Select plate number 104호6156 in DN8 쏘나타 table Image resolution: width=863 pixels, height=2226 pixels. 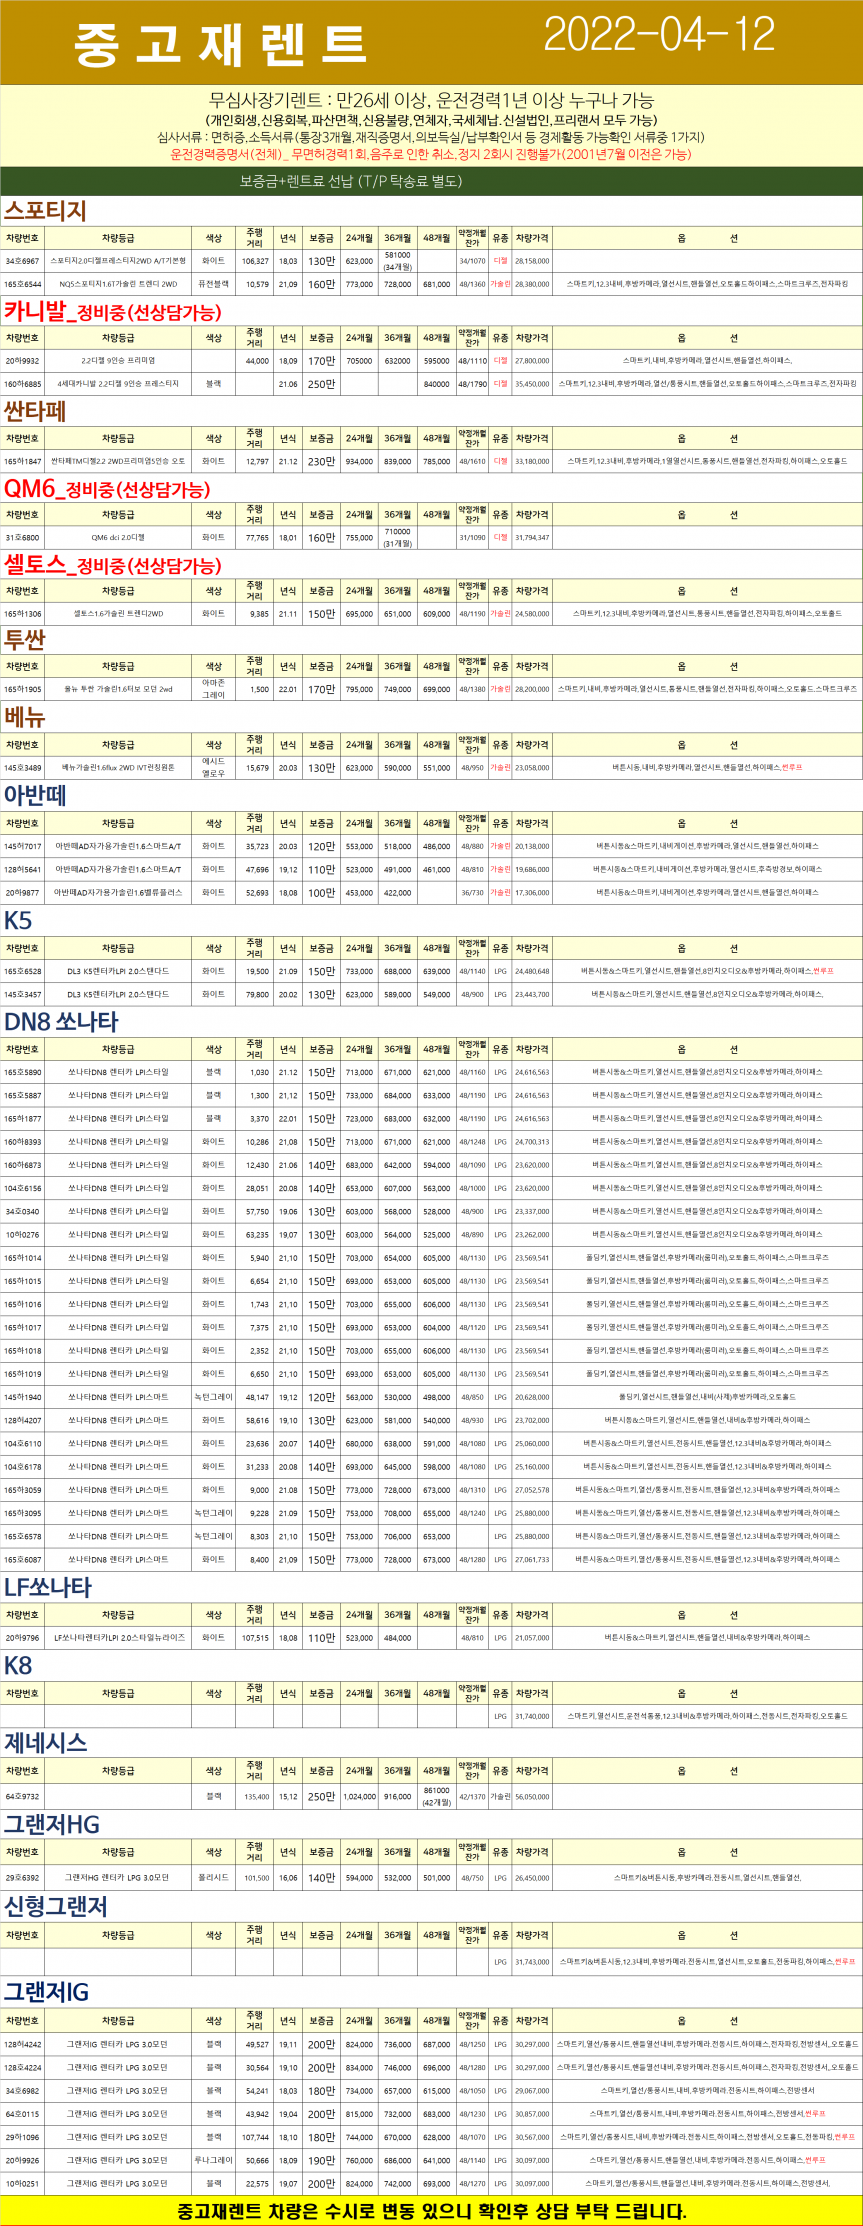coord(22,1188)
